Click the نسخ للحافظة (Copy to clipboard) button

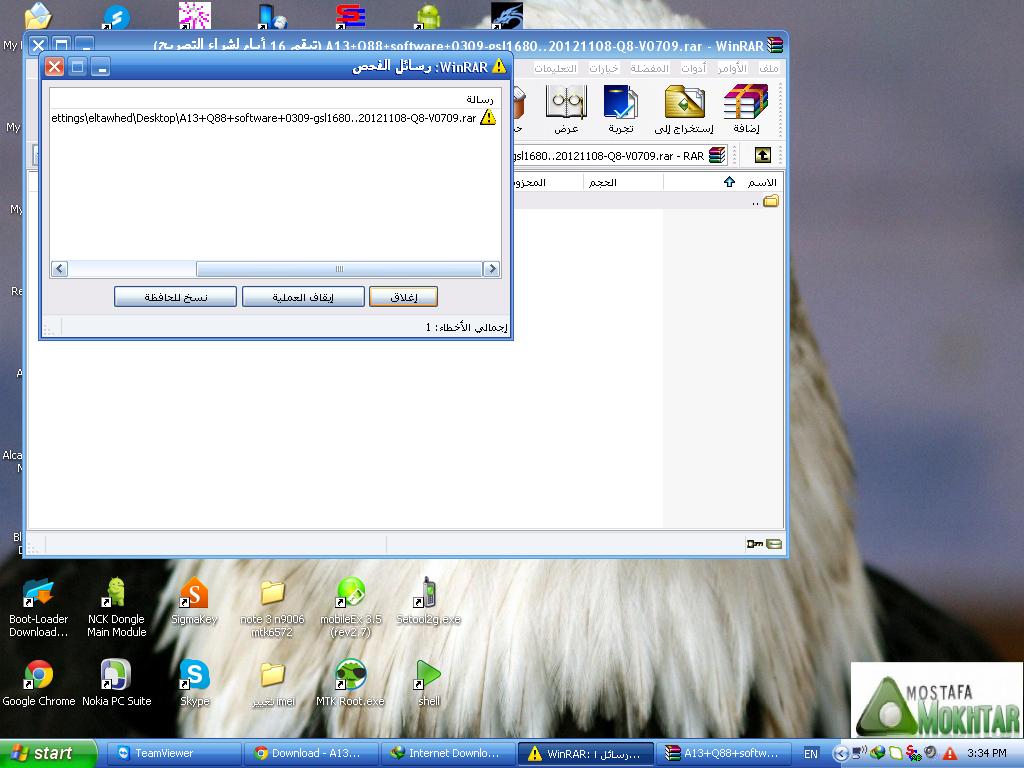tap(176, 296)
